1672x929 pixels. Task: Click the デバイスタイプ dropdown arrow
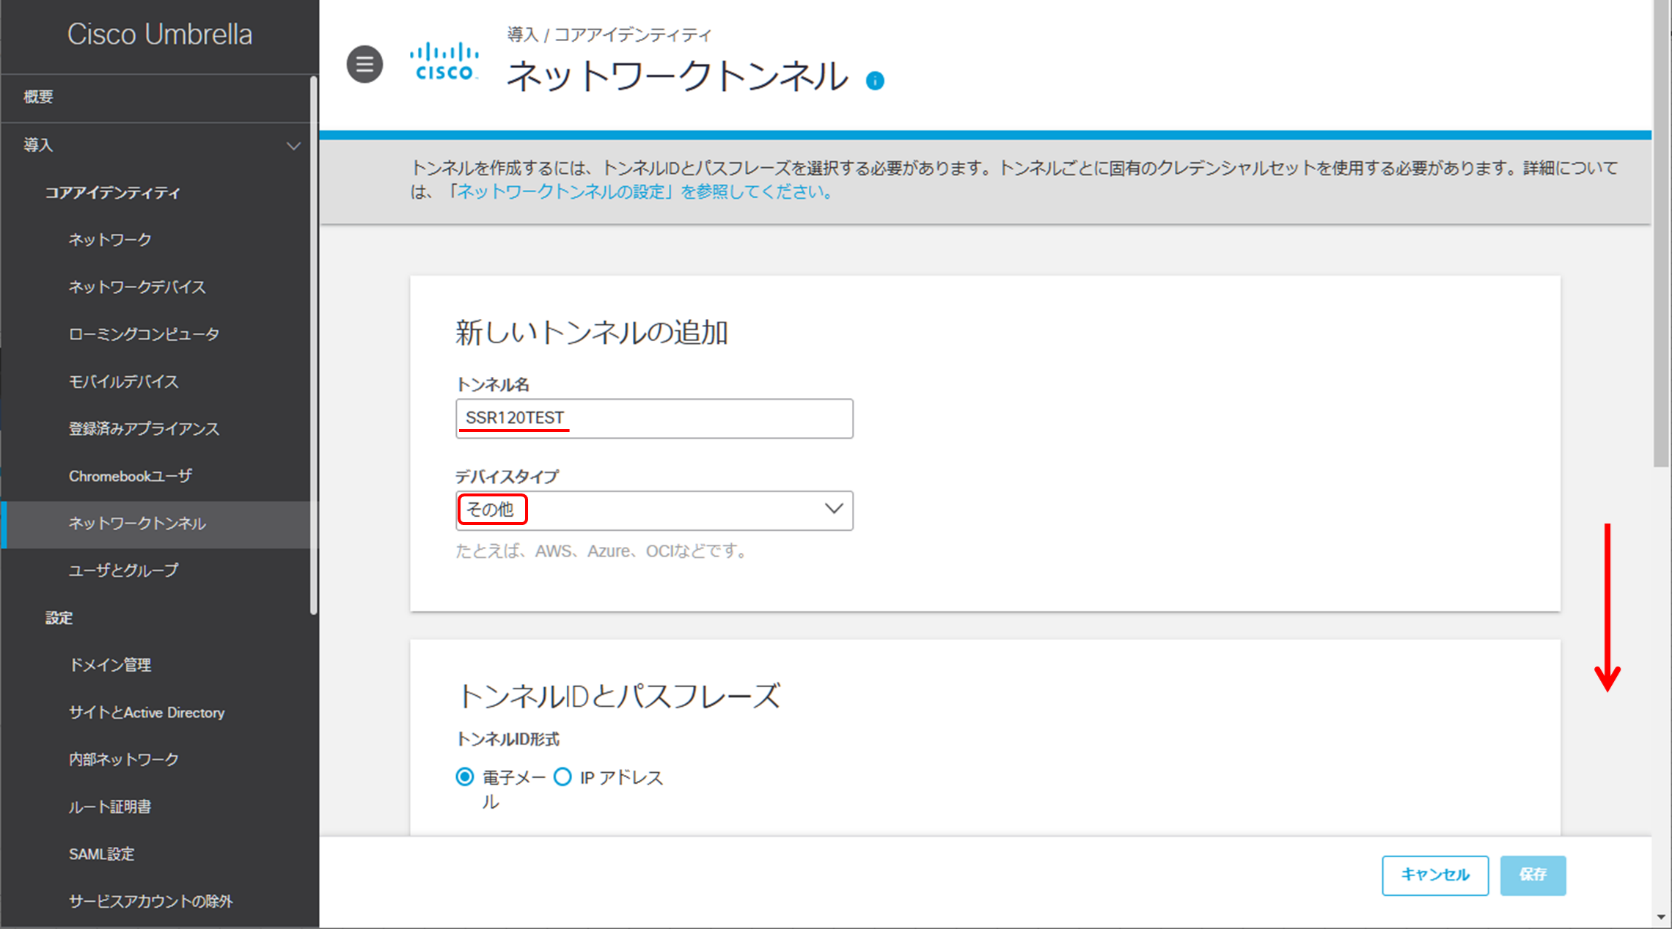(x=833, y=509)
